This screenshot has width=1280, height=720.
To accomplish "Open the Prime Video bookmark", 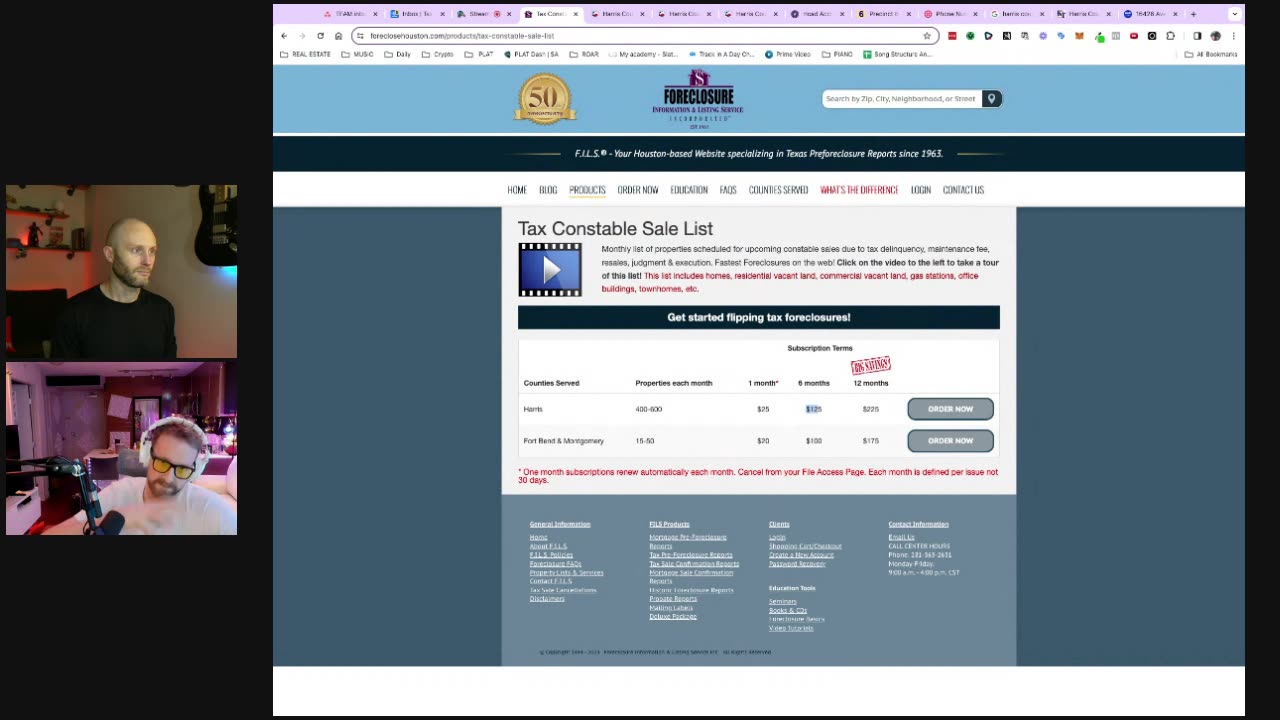I will (x=788, y=54).
